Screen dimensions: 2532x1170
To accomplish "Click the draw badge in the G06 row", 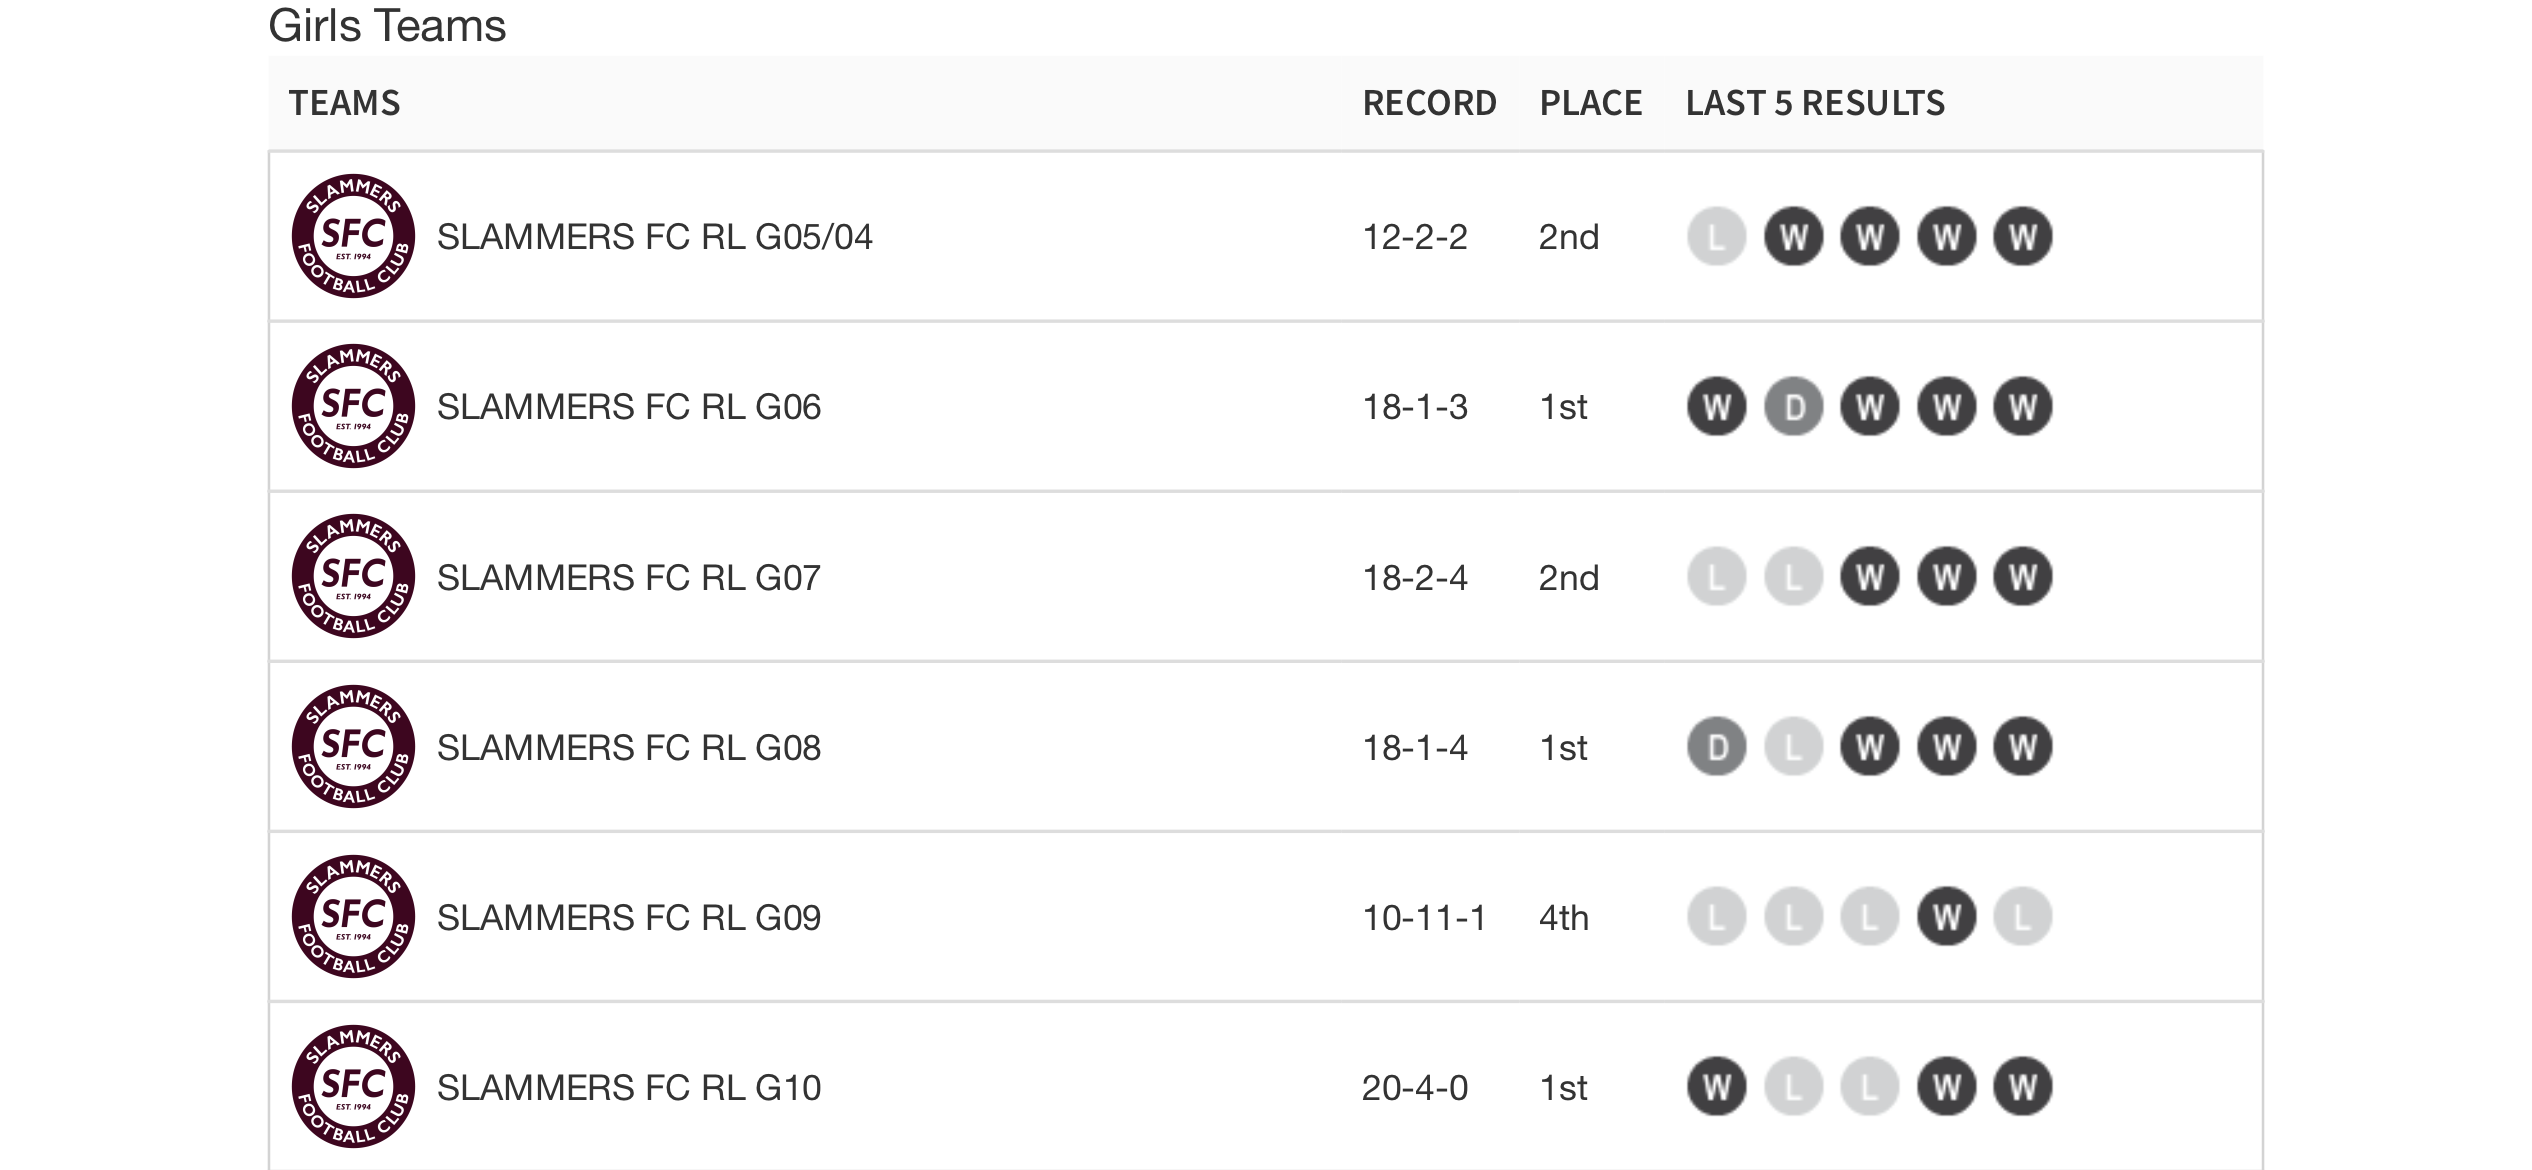I will click(1794, 407).
